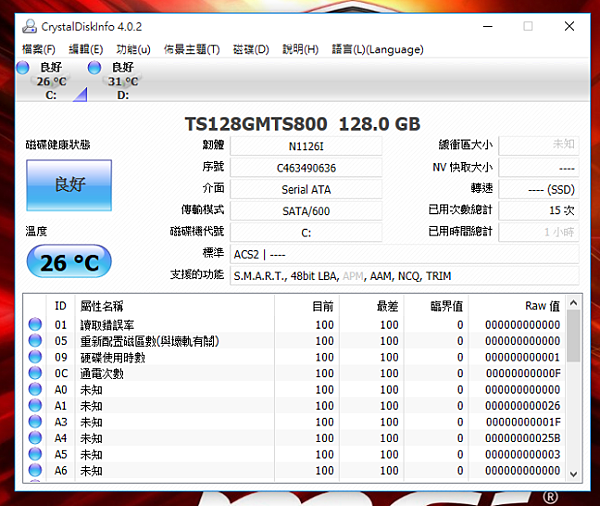
Task: Select the 通電次數 attribute row
Action: (294, 373)
